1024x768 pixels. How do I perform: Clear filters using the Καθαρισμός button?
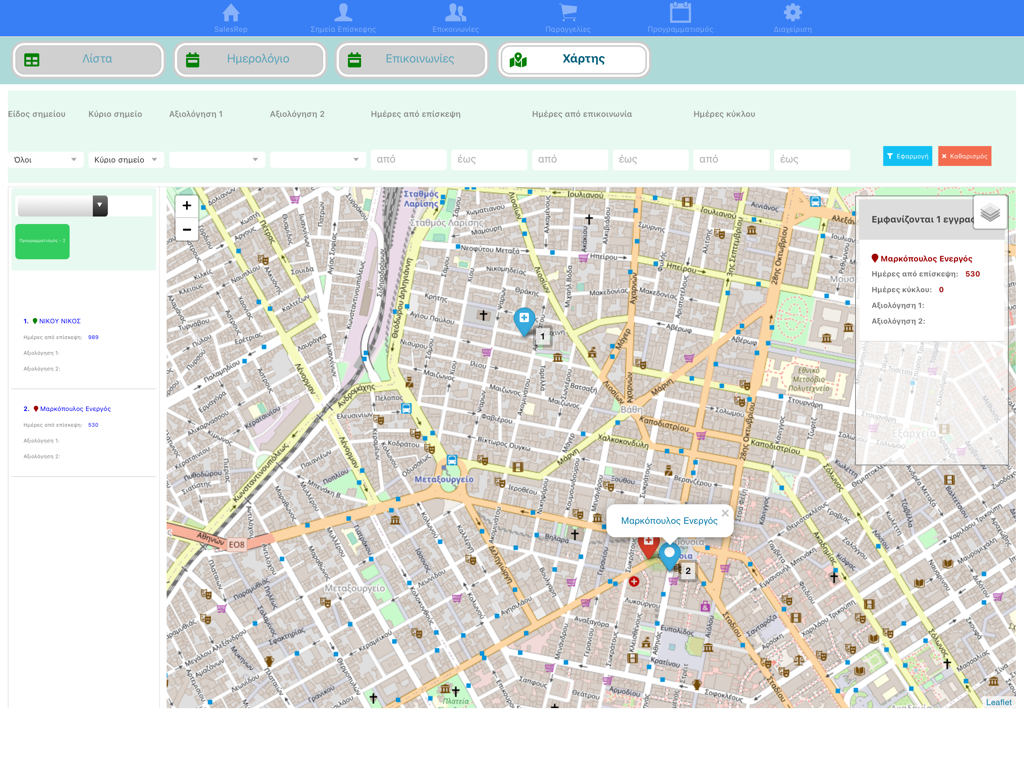[x=965, y=156]
